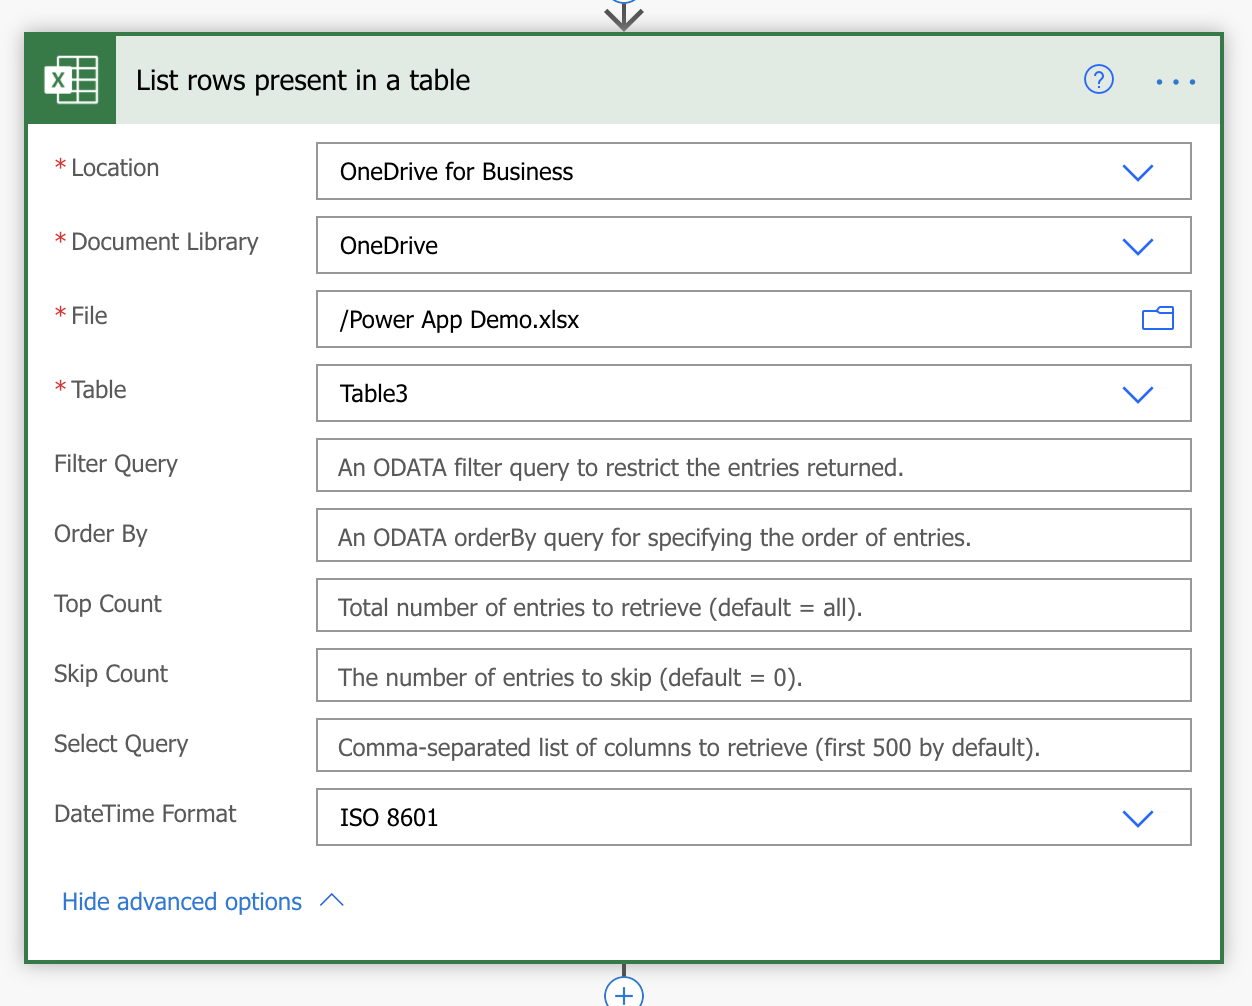Click the File field label

pyautogui.click(x=89, y=316)
